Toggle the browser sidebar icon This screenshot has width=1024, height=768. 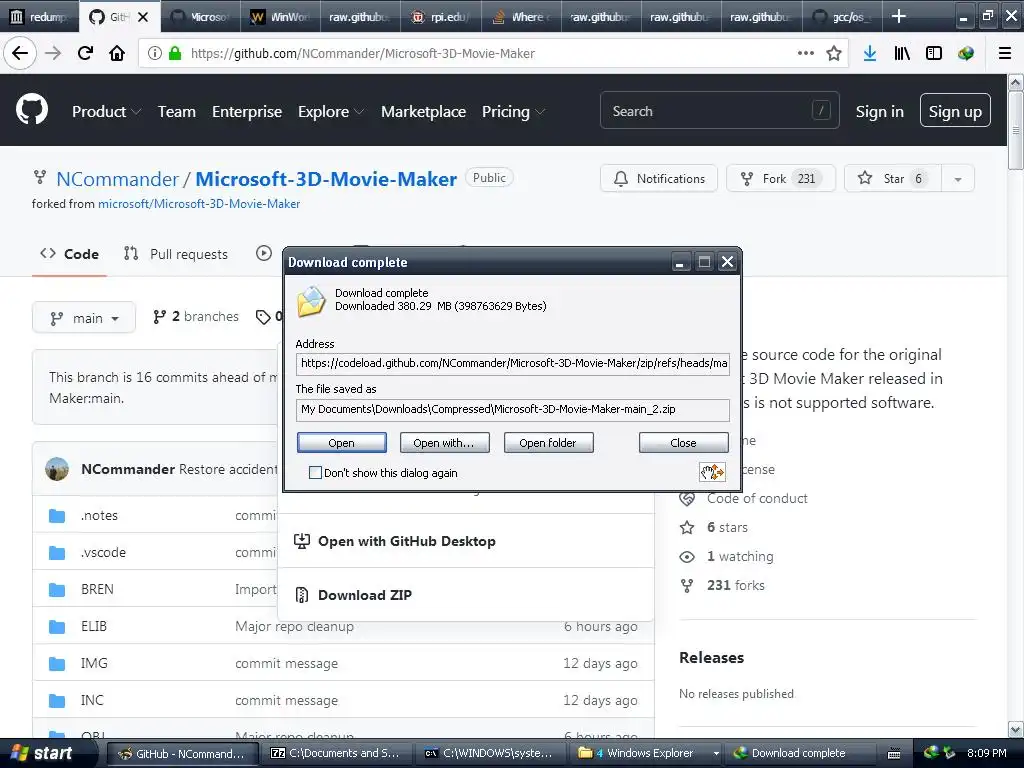(934, 54)
